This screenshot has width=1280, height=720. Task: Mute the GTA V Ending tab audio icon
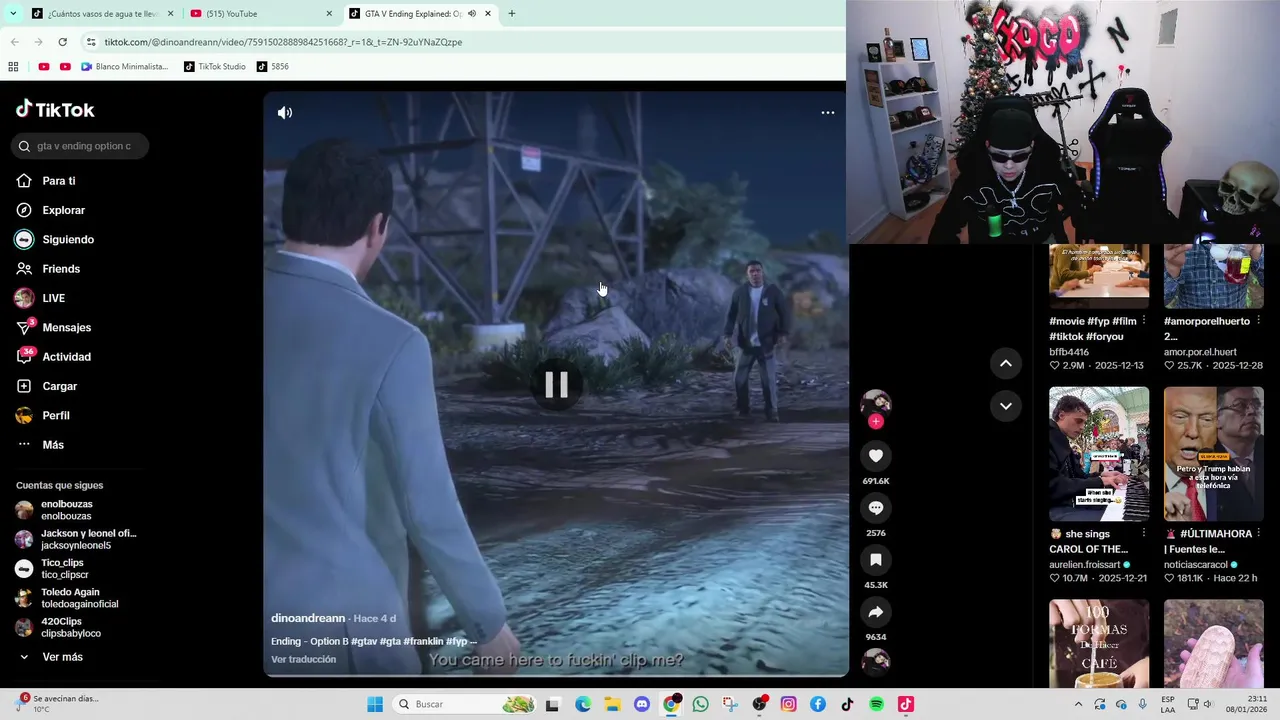click(x=472, y=14)
